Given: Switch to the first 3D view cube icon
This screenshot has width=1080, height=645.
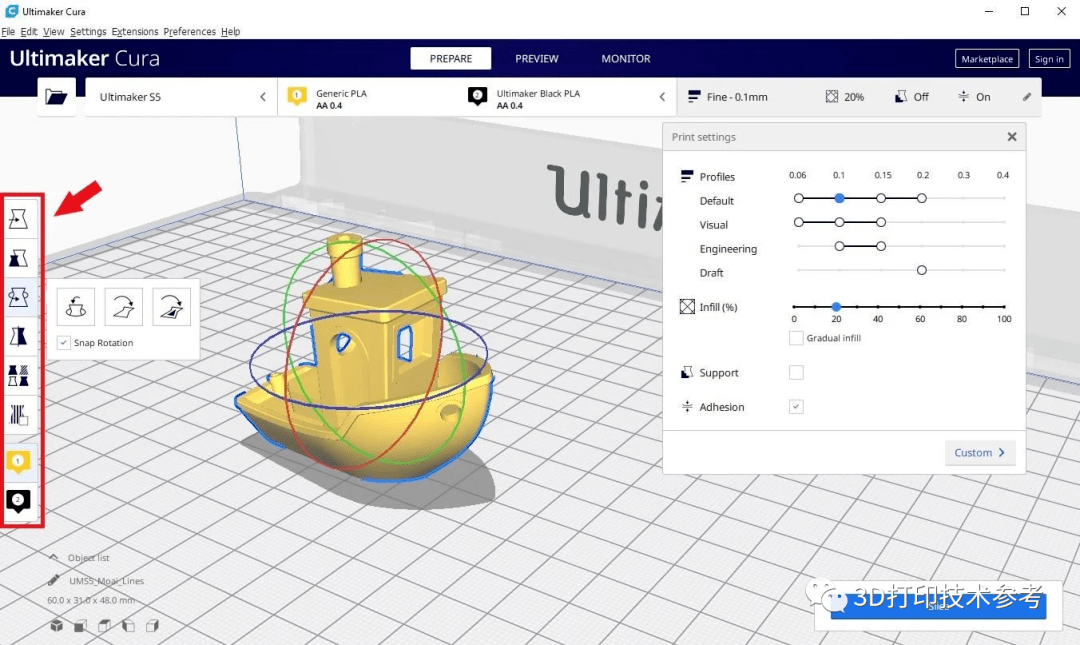Looking at the screenshot, I should click(x=56, y=626).
